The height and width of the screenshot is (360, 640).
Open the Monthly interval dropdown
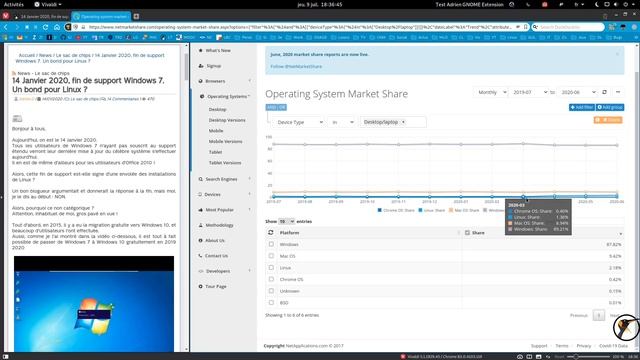pyautogui.click(x=491, y=92)
